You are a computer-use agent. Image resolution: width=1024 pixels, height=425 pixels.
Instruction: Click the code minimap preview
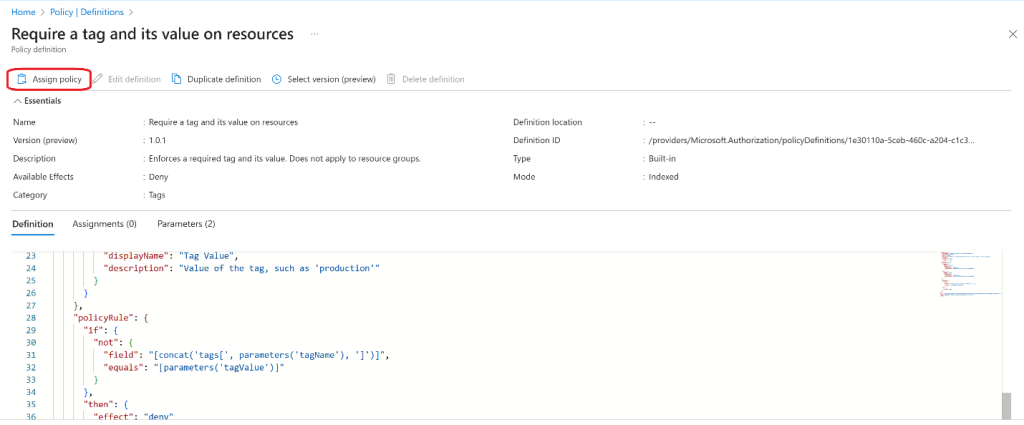[965, 272]
